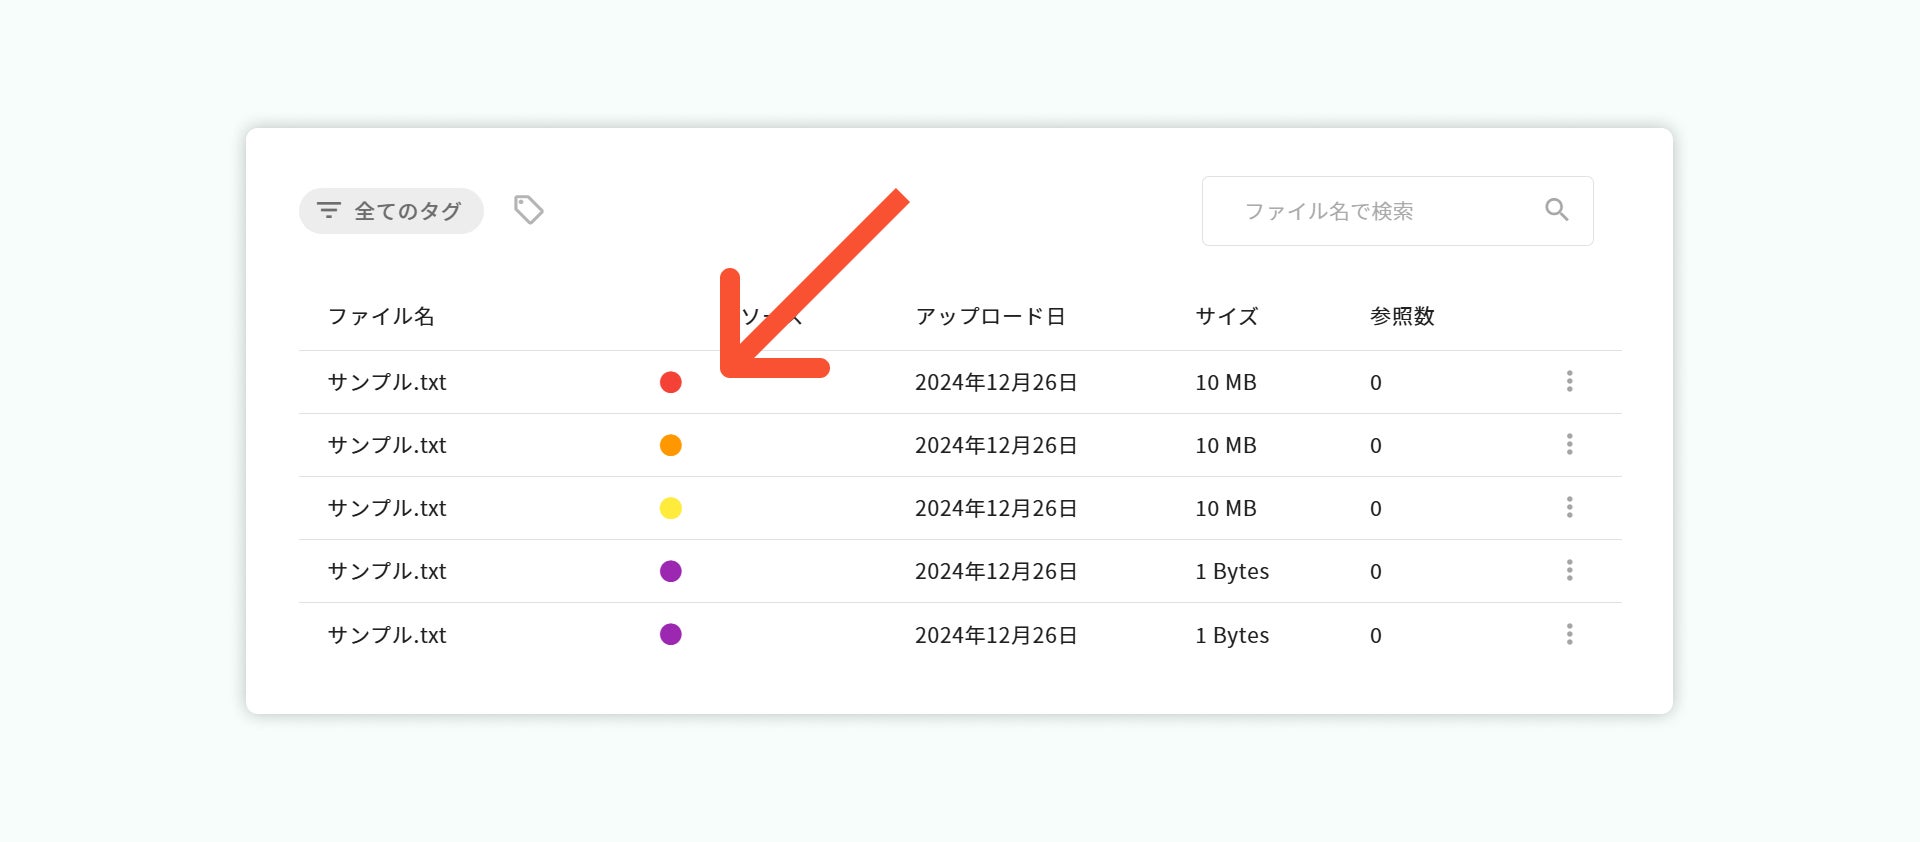Click the purple dot in the bottom row
The image size is (1920, 842).
pyautogui.click(x=671, y=634)
